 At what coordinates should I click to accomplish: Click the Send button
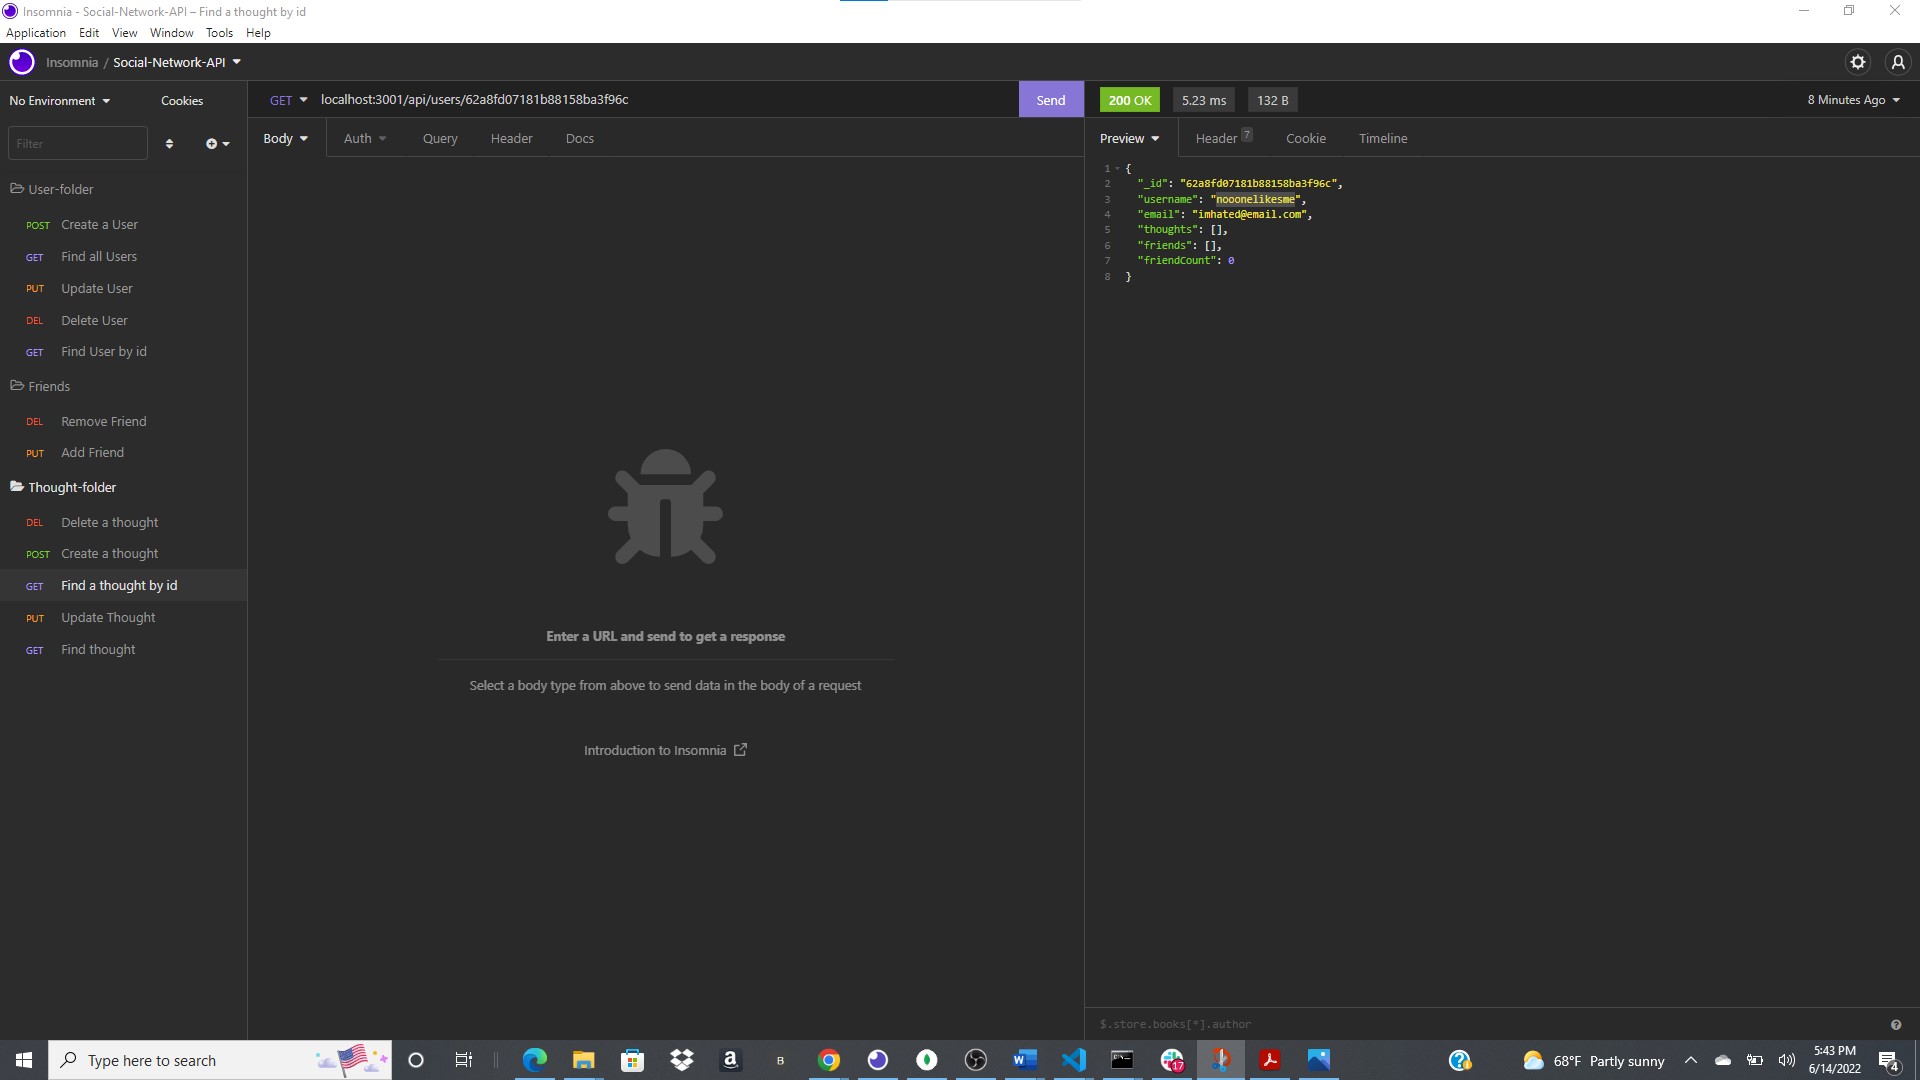1050,99
